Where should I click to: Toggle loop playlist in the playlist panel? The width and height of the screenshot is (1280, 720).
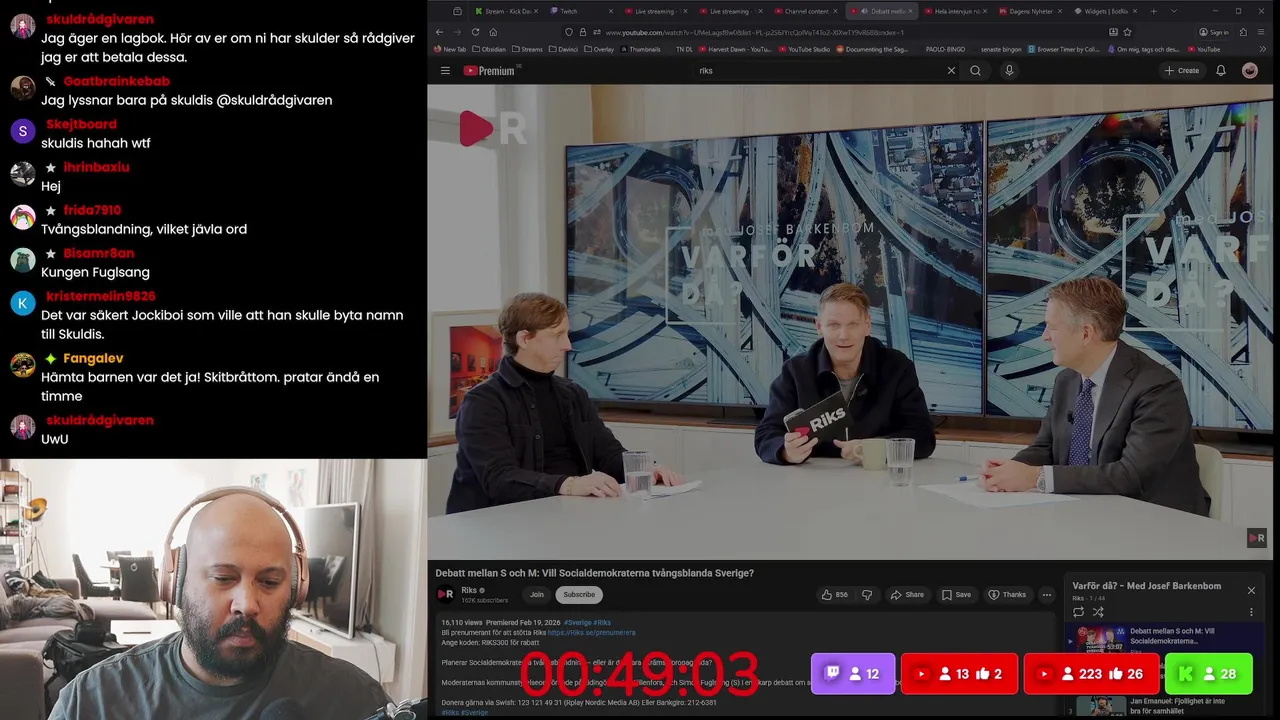[x=1078, y=612]
